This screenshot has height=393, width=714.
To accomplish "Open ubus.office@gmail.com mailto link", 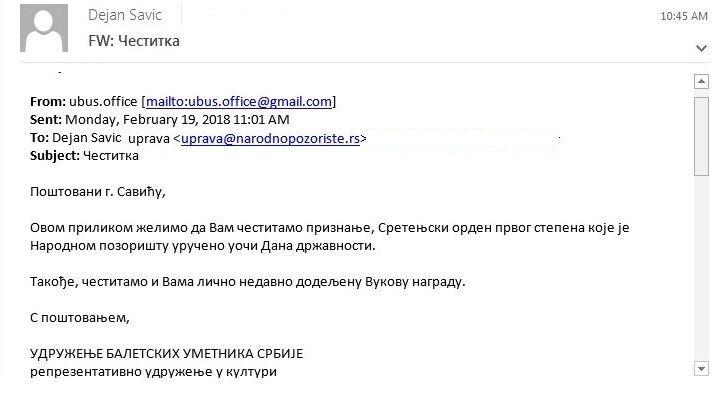I will tap(239, 102).
